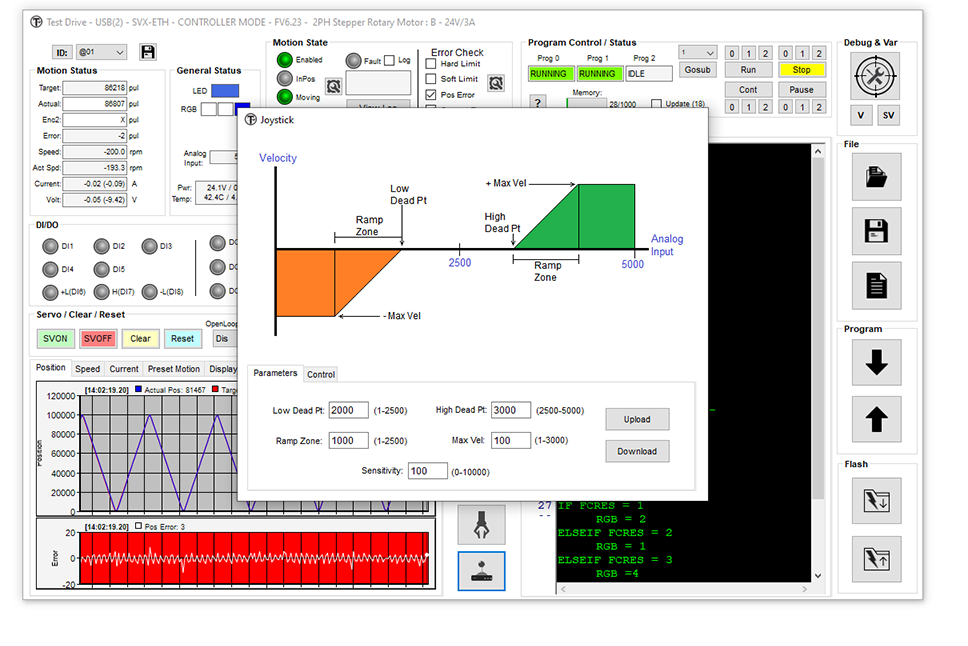The width and height of the screenshot is (968, 646).
Task: Click the document icon in File panel
Action: pos(876,285)
